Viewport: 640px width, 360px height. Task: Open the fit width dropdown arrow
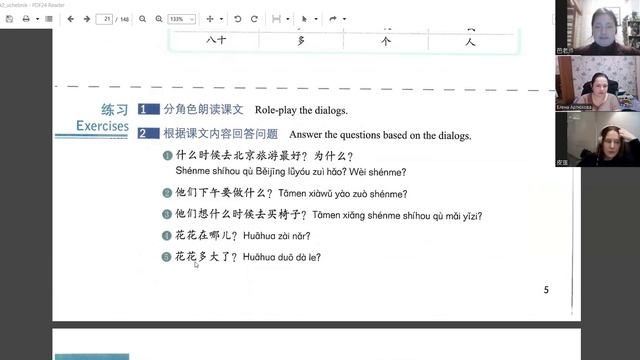tap(288, 19)
